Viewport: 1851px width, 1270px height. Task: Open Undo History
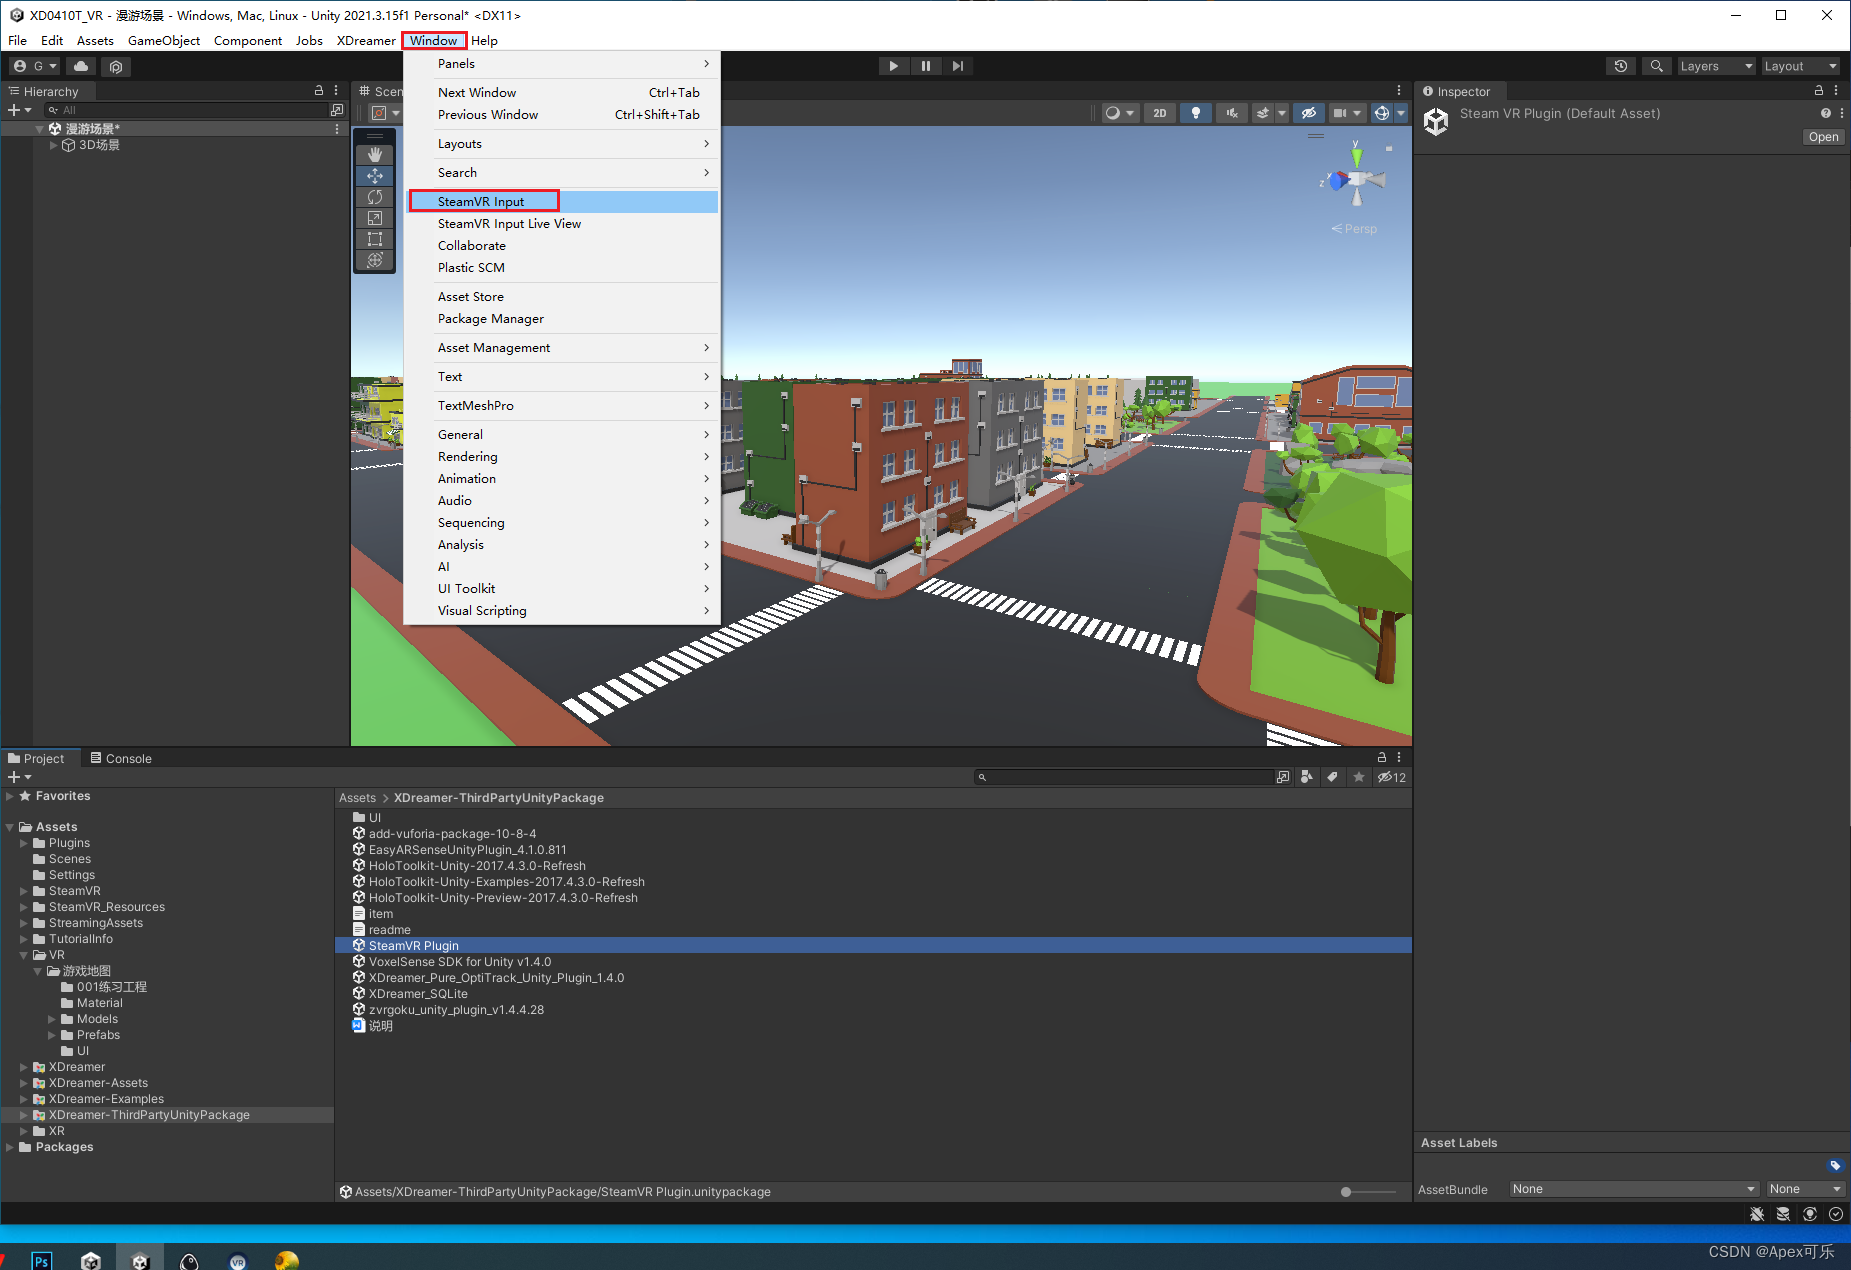pyautogui.click(x=1621, y=66)
